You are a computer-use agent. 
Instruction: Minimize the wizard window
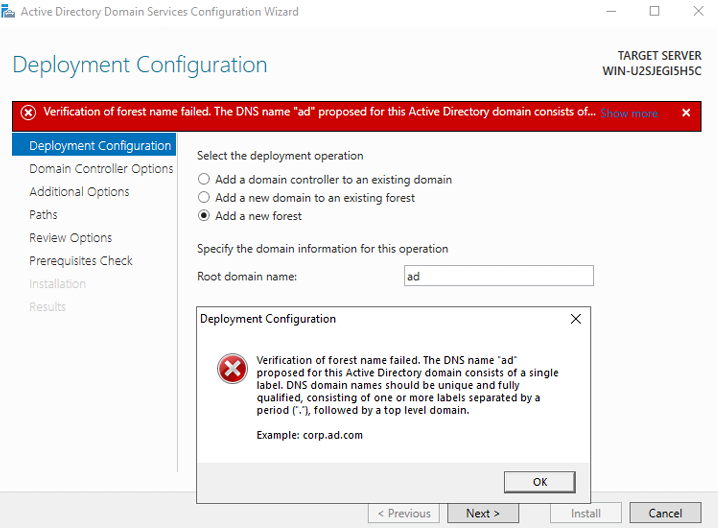pos(611,11)
